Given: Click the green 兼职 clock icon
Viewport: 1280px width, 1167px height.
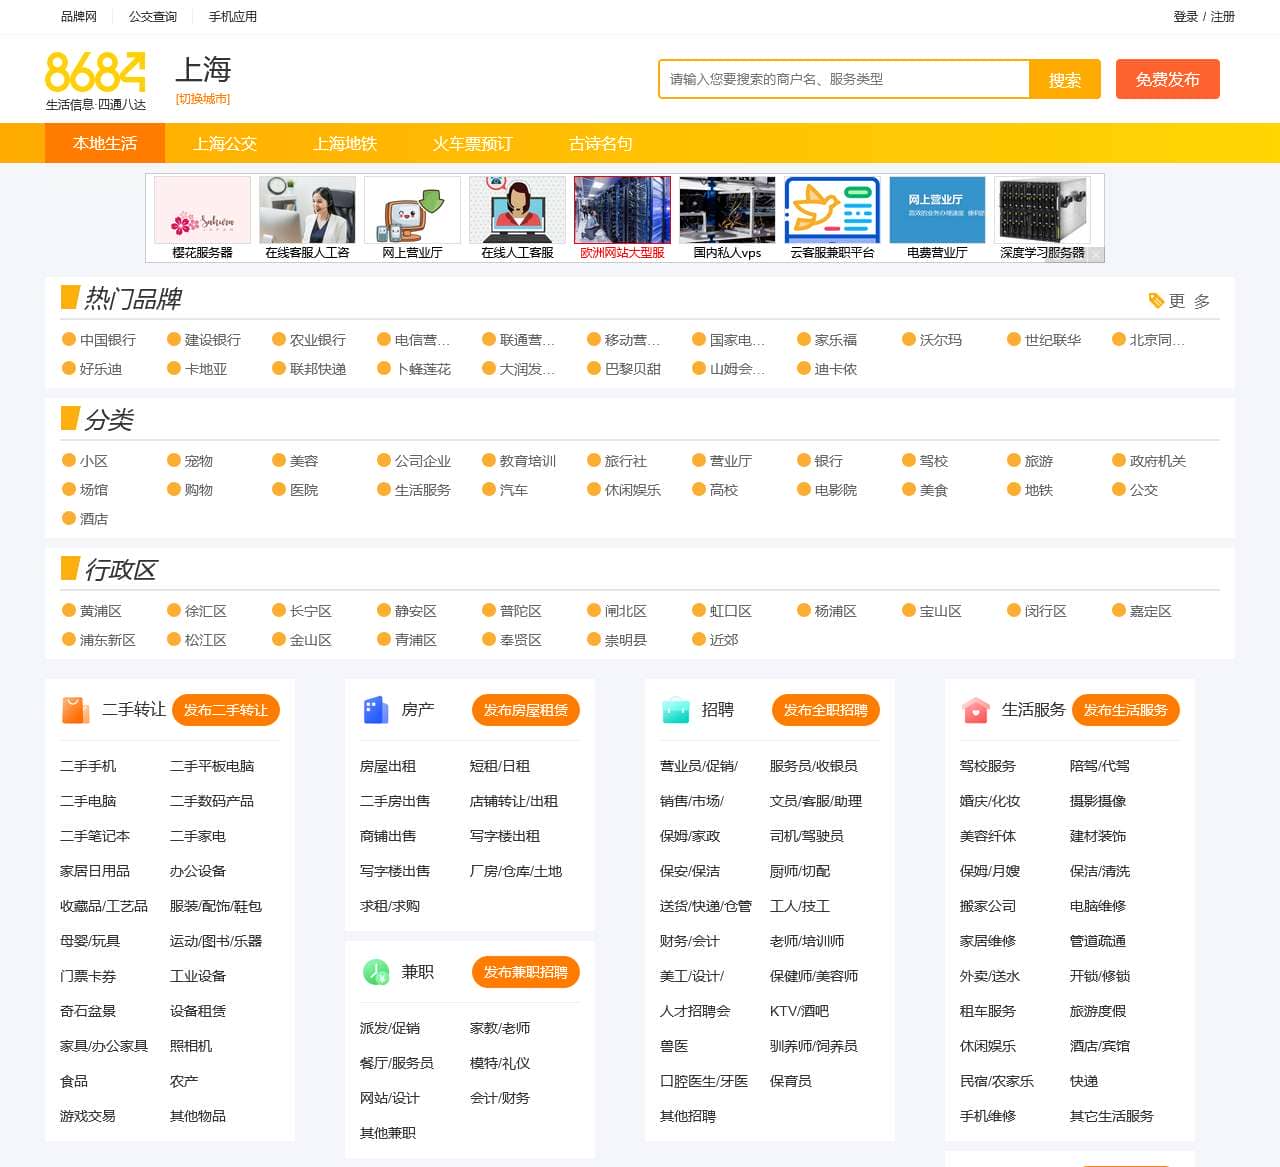Looking at the screenshot, I should 376,971.
